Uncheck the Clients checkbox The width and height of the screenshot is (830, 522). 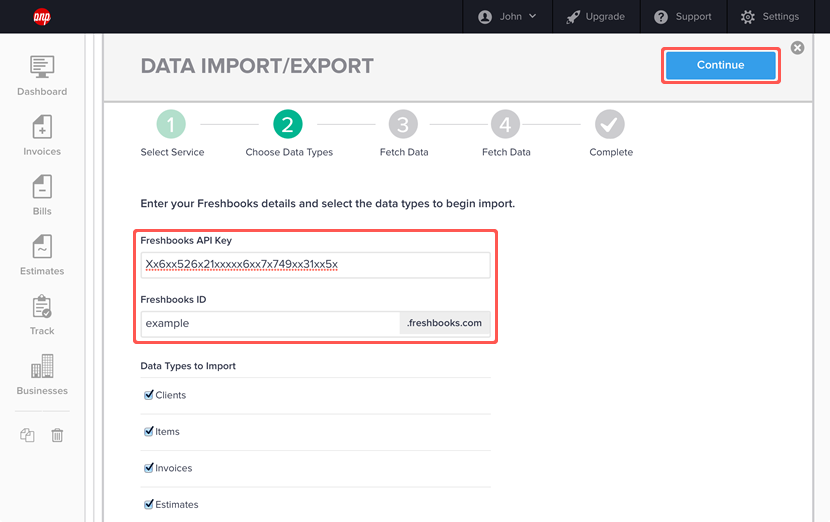[x=149, y=395]
